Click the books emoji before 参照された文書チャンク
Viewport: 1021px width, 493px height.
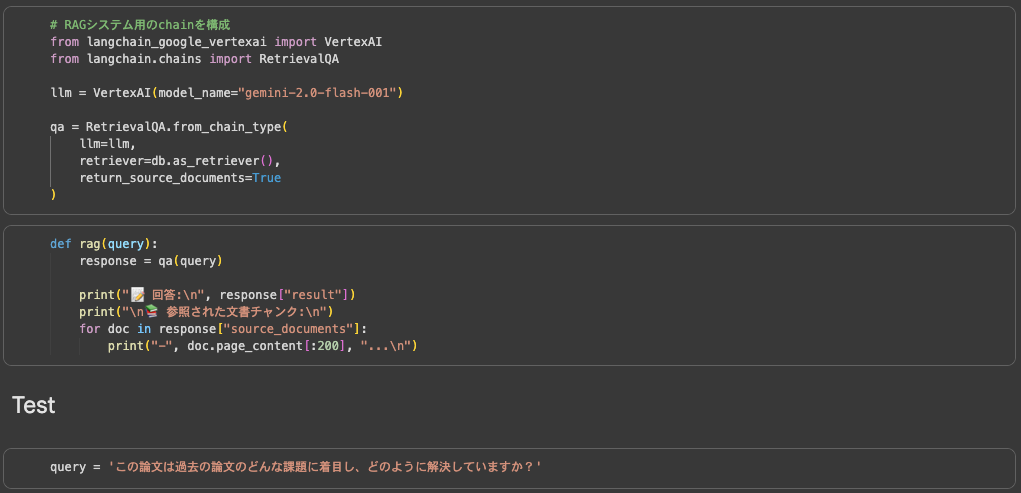click(152, 312)
